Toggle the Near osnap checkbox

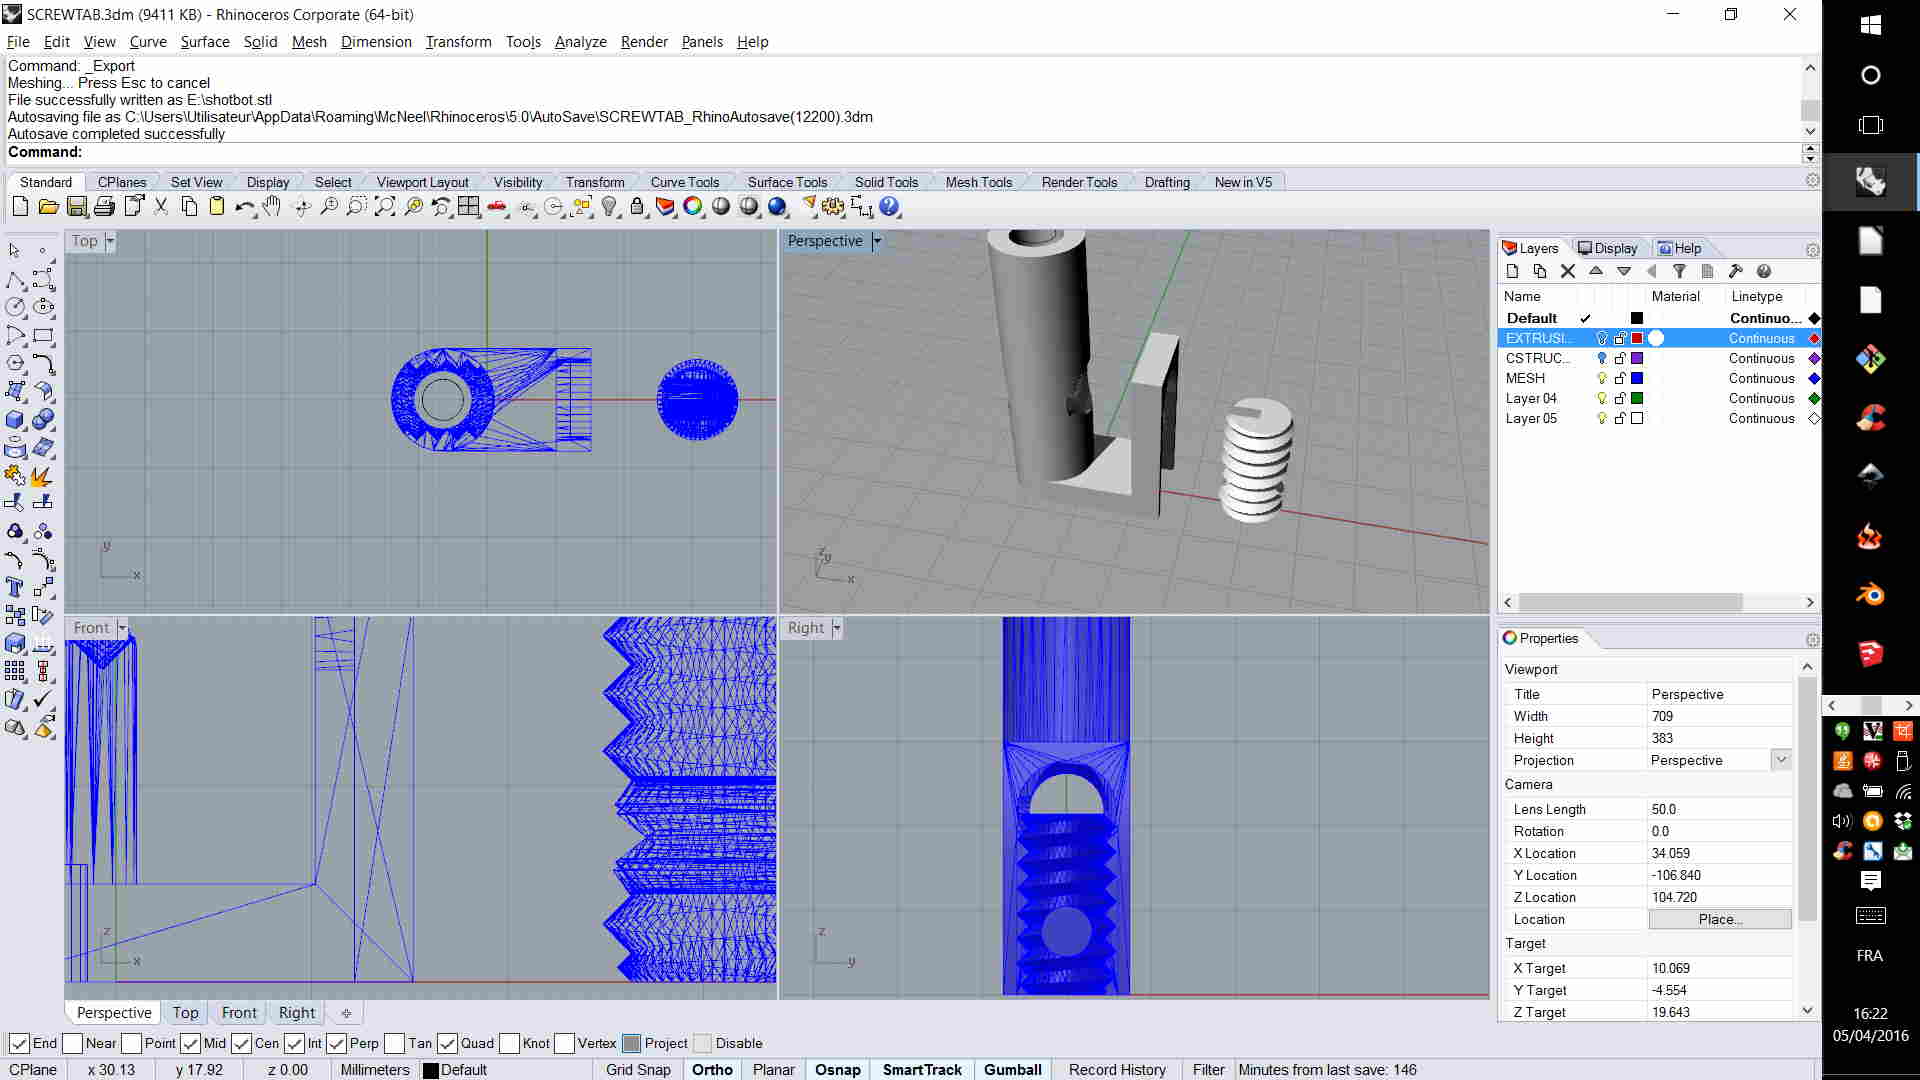pyautogui.click(x=73, y=1043)
